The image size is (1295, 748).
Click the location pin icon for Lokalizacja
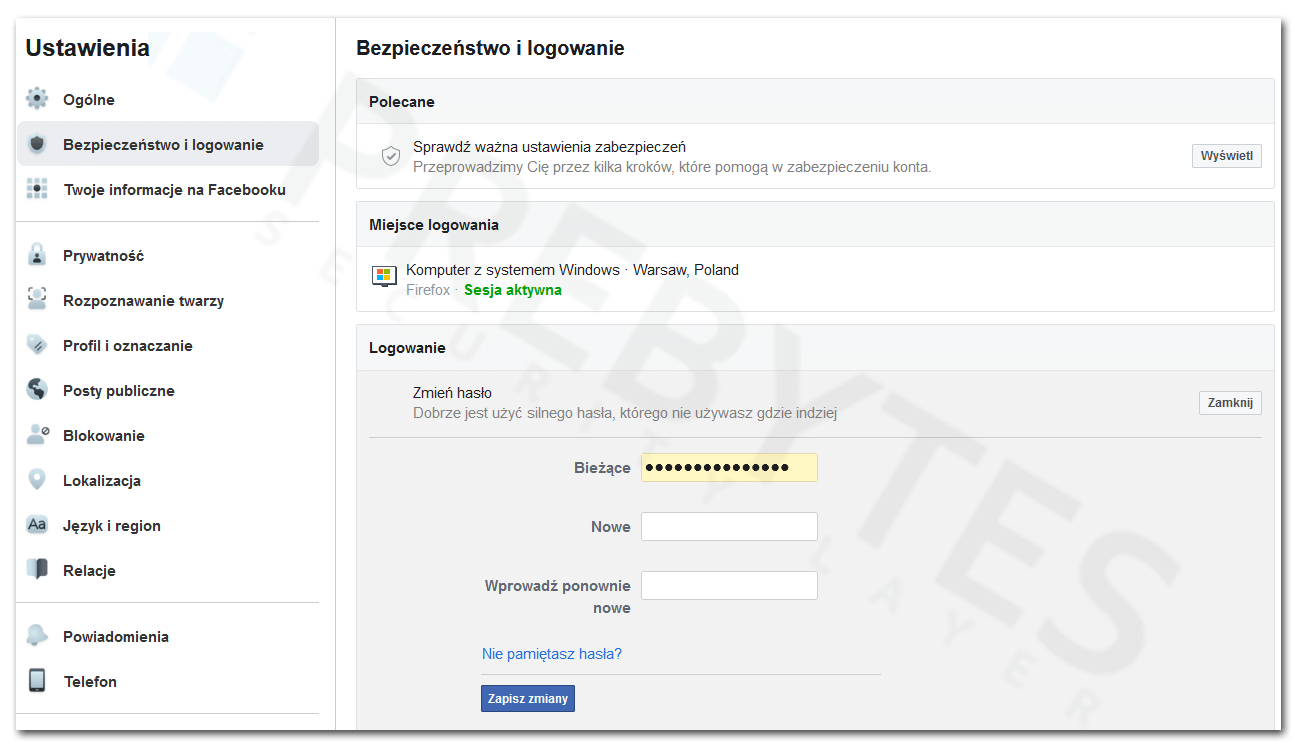tap(37, 480)
